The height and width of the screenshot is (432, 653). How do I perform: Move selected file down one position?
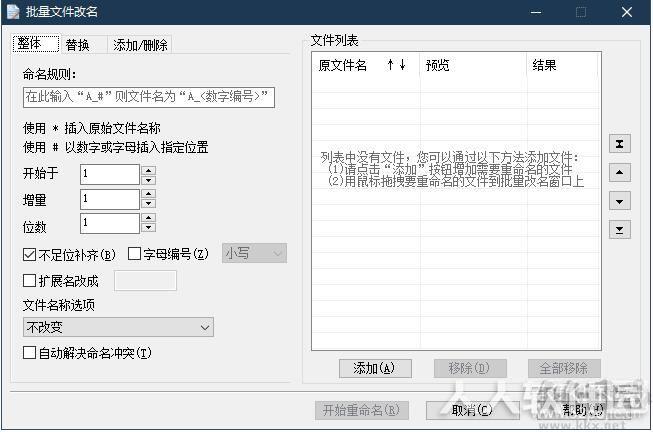(x=619, y=201)
